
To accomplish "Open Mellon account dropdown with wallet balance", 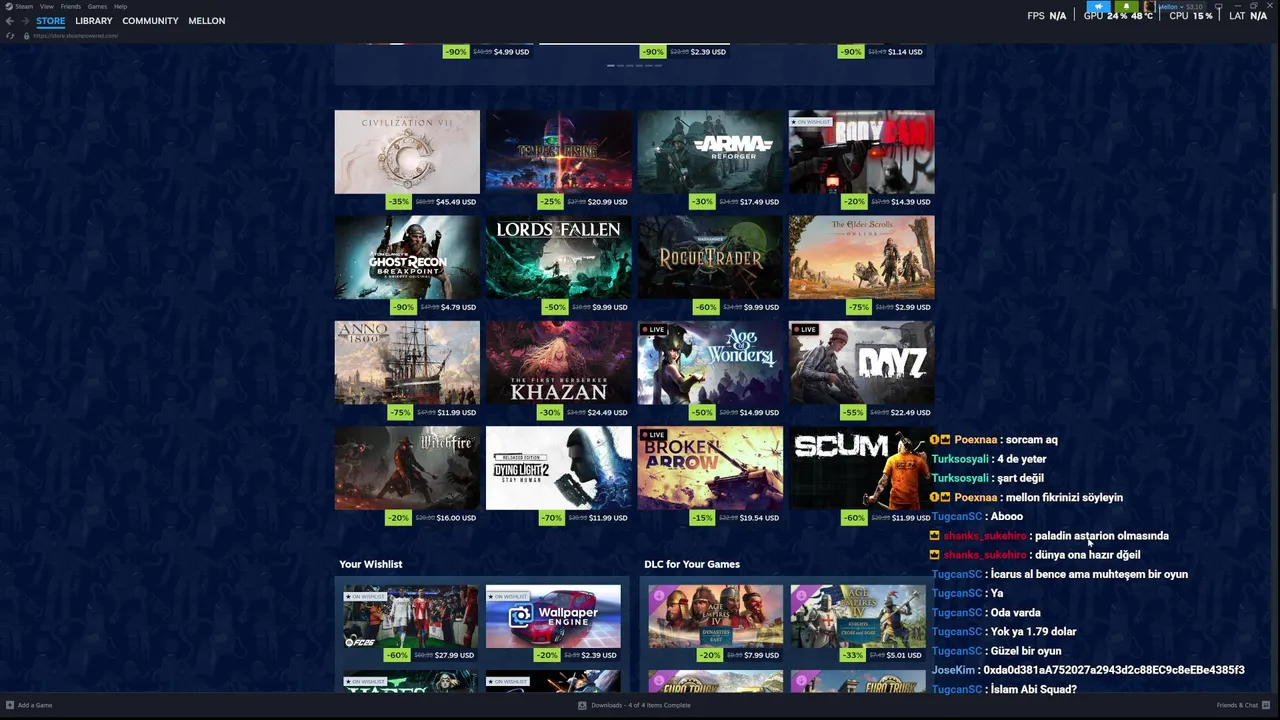I will point(1181,6).
